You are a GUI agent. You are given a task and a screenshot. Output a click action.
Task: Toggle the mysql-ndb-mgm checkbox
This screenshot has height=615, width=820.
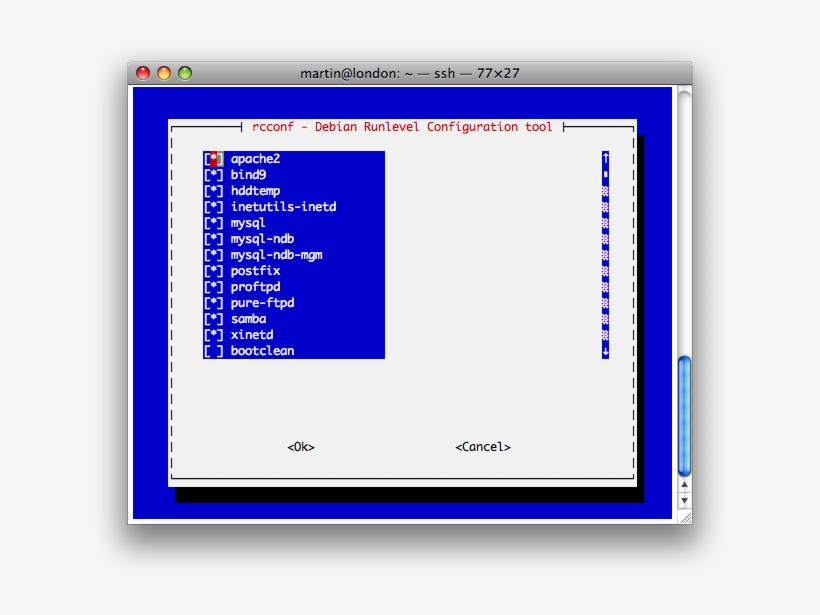(213, 255)
